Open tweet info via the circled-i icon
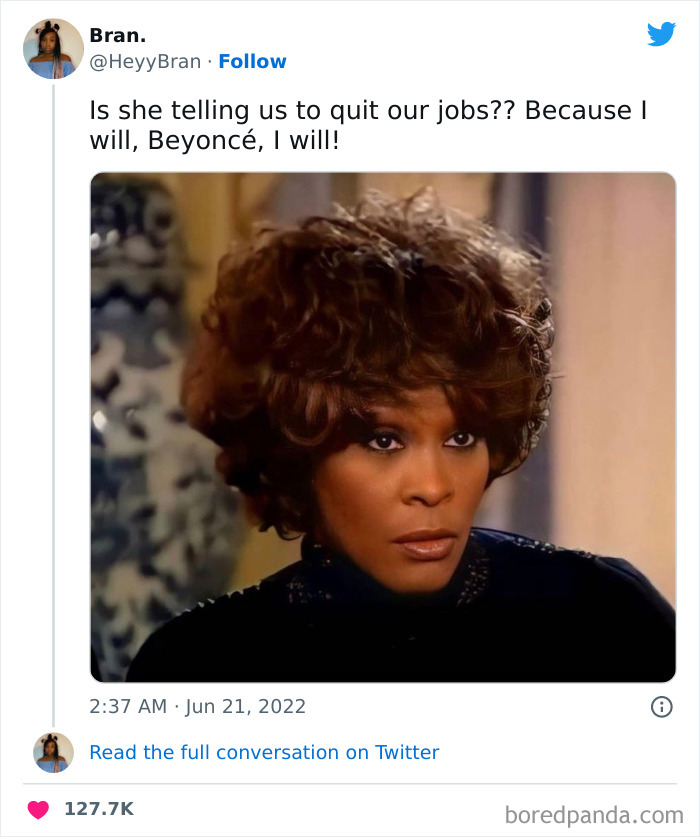 [661, 705]
